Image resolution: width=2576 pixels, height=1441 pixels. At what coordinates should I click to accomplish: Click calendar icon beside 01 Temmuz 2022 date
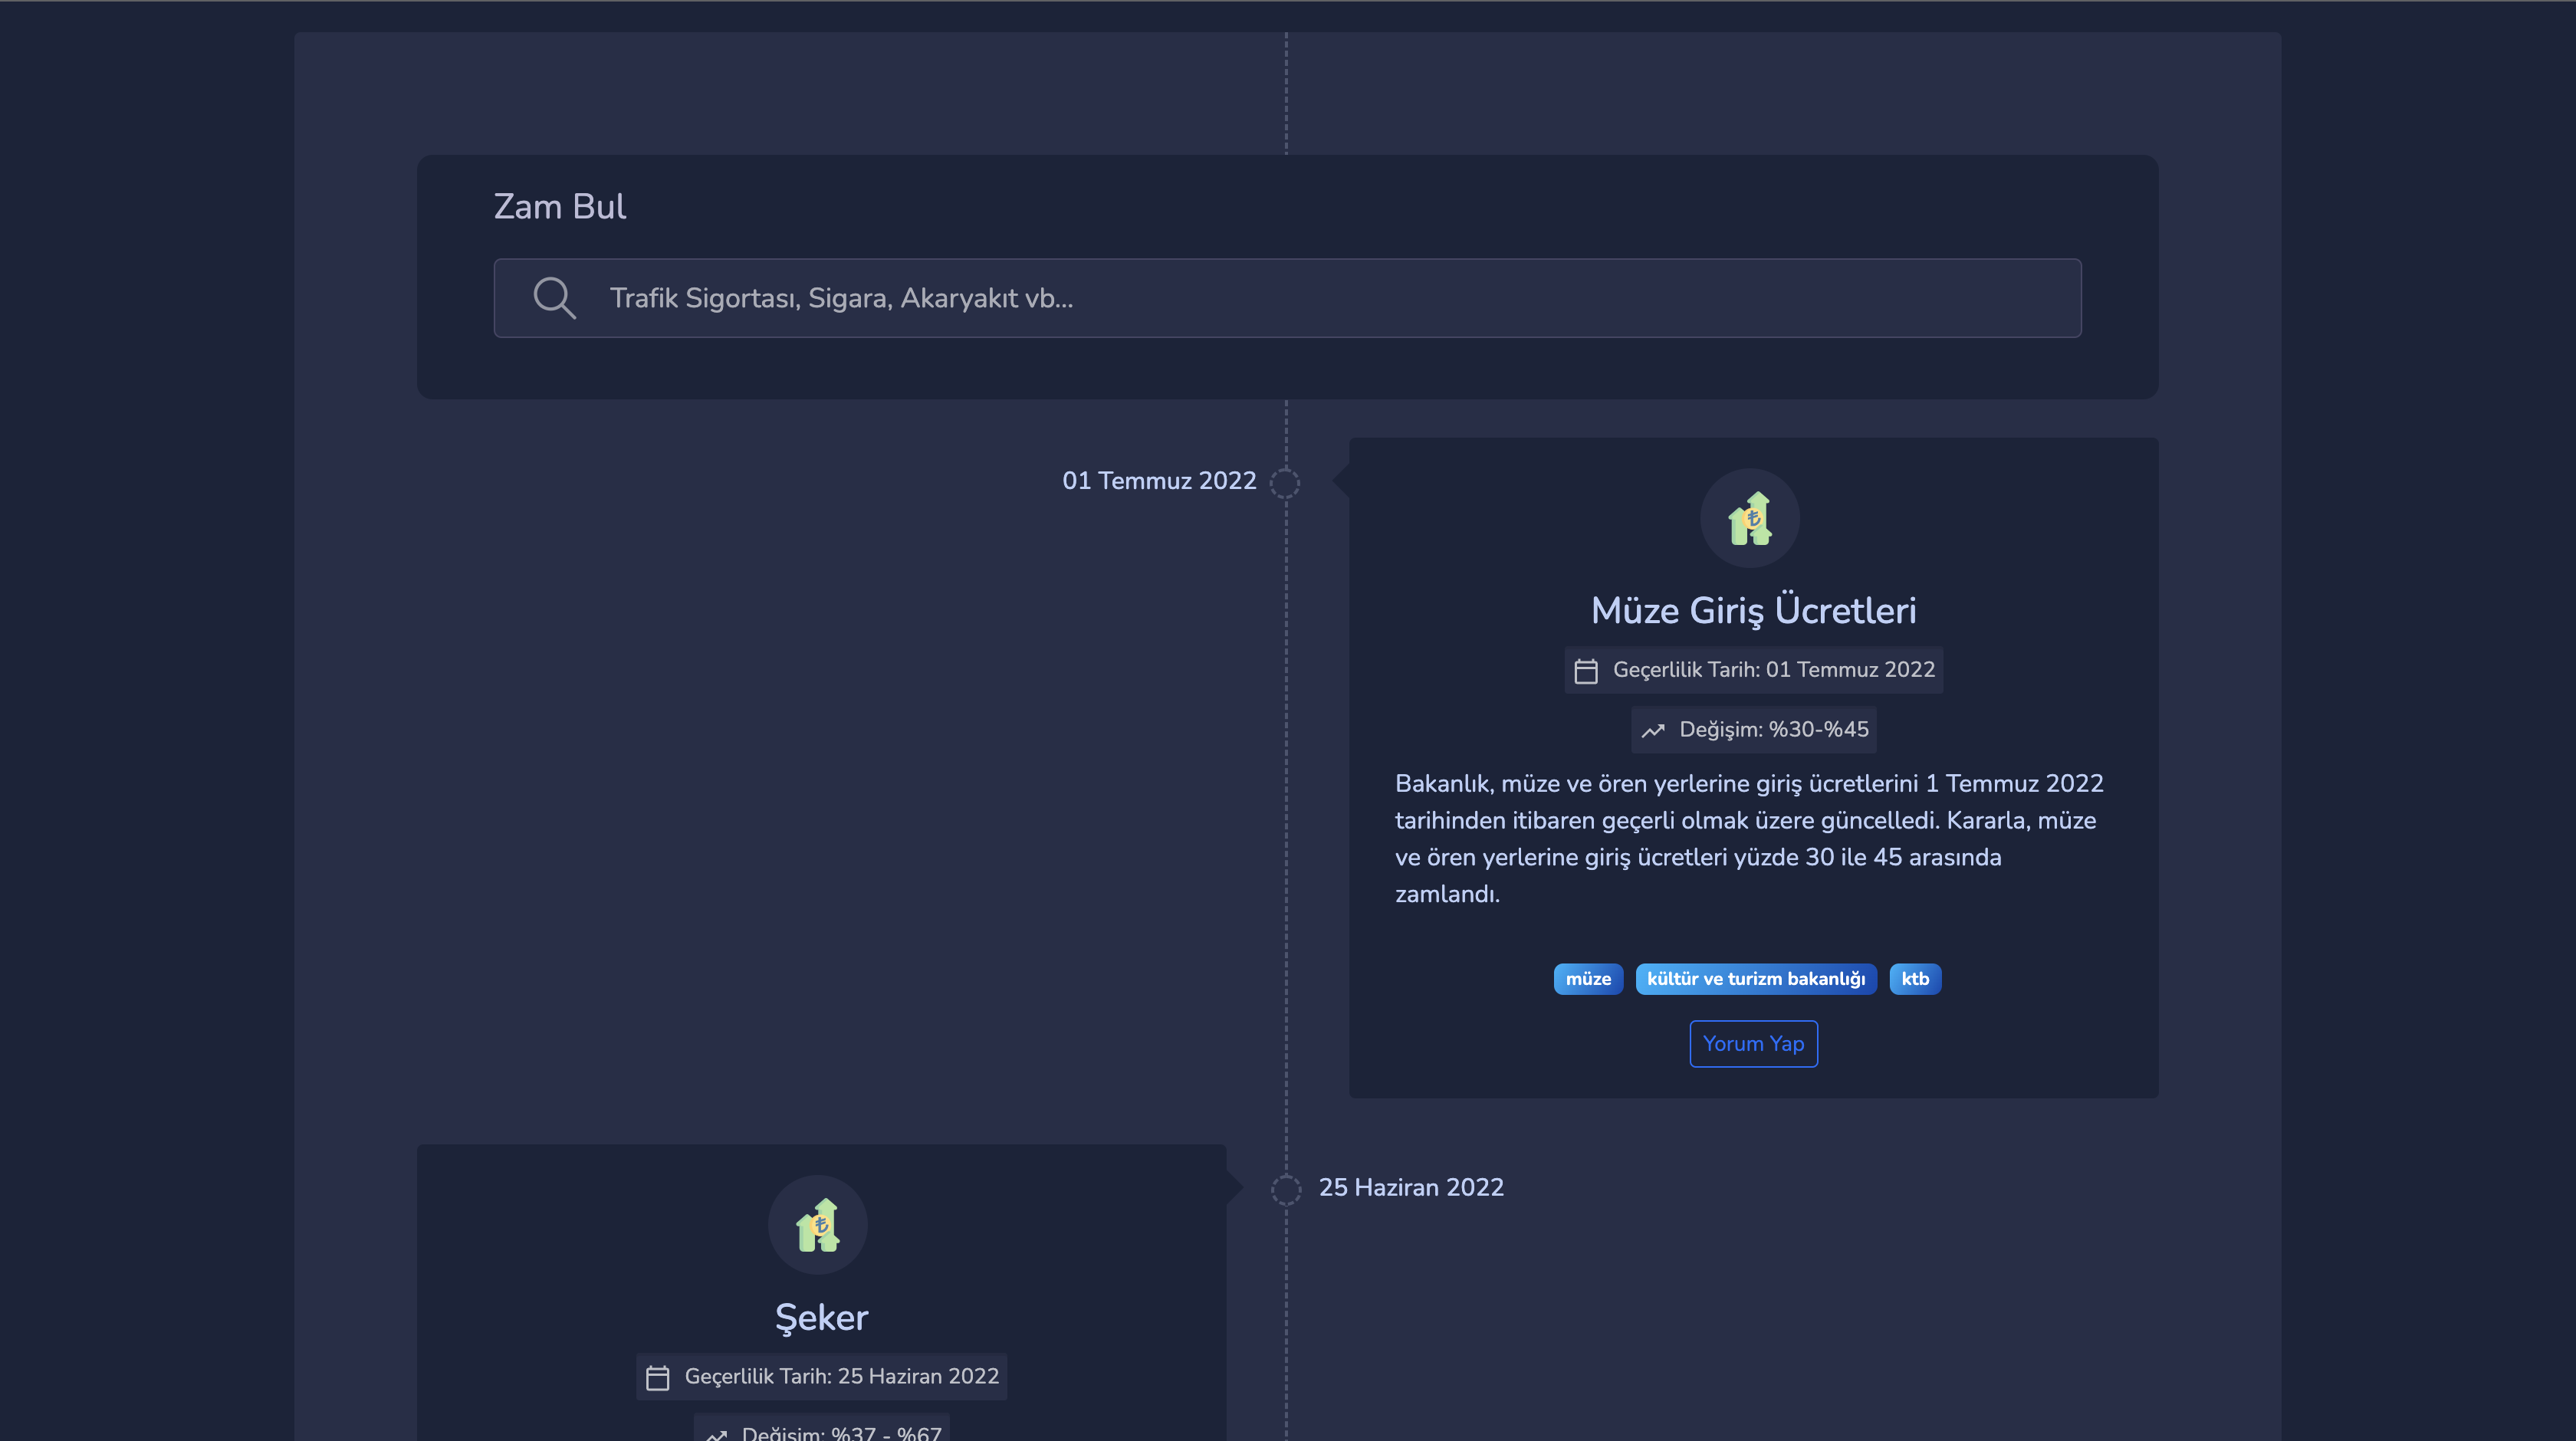[x=1586, y=670]
